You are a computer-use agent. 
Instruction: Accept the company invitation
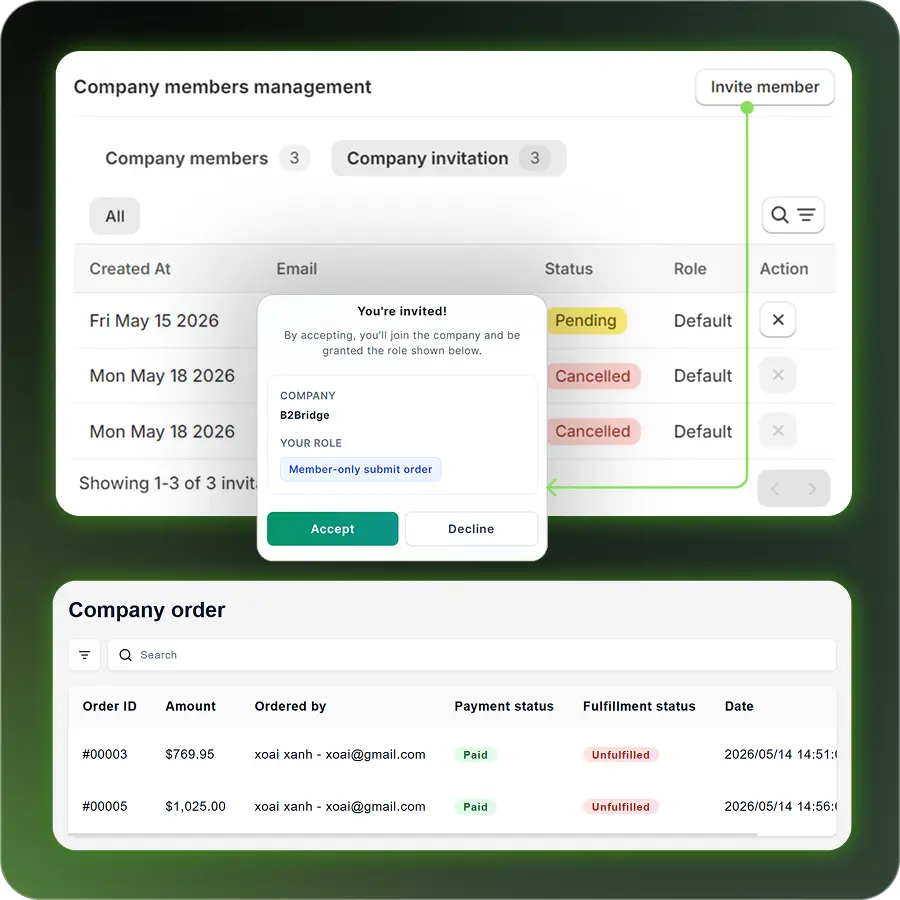pos(332,529)
